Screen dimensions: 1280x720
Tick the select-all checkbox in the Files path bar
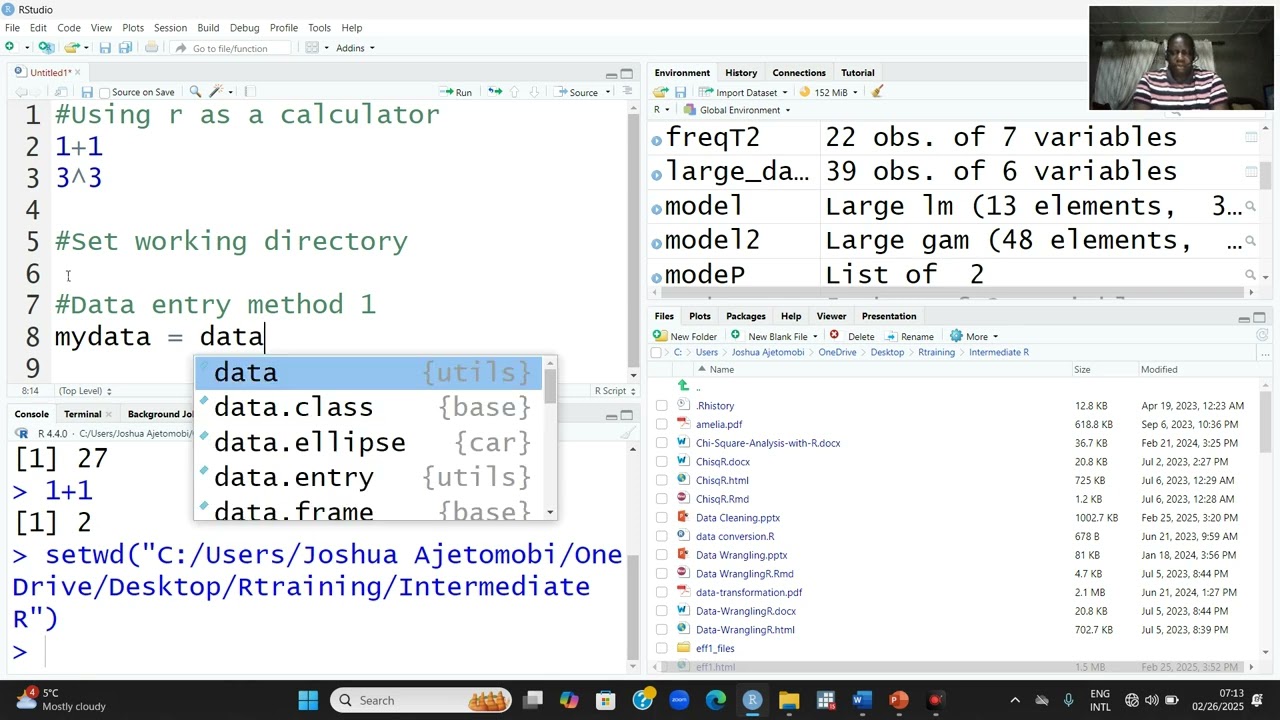(x=656, y=352)
